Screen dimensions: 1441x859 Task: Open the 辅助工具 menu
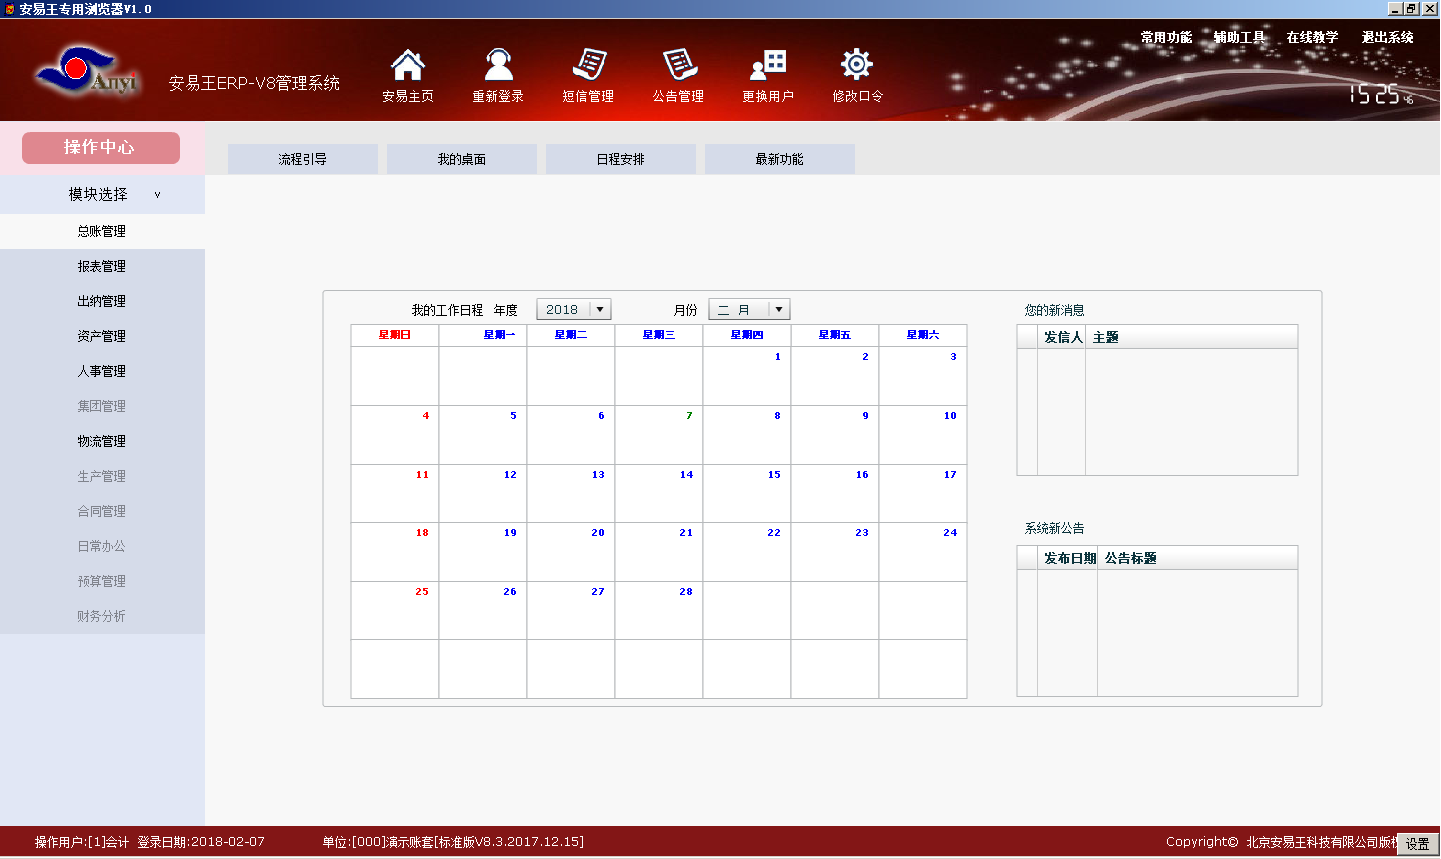tap(1239, 37)
